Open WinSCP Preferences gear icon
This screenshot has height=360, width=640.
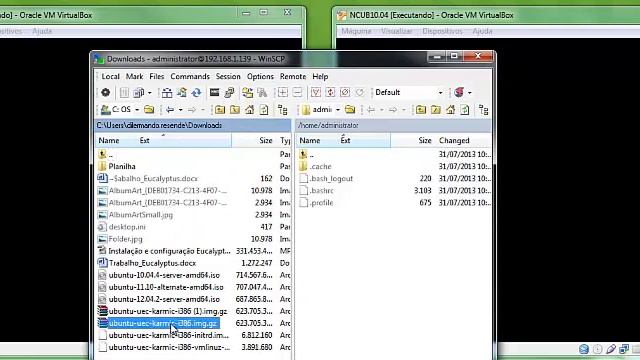pyautogui.click(x=105, y=93)
